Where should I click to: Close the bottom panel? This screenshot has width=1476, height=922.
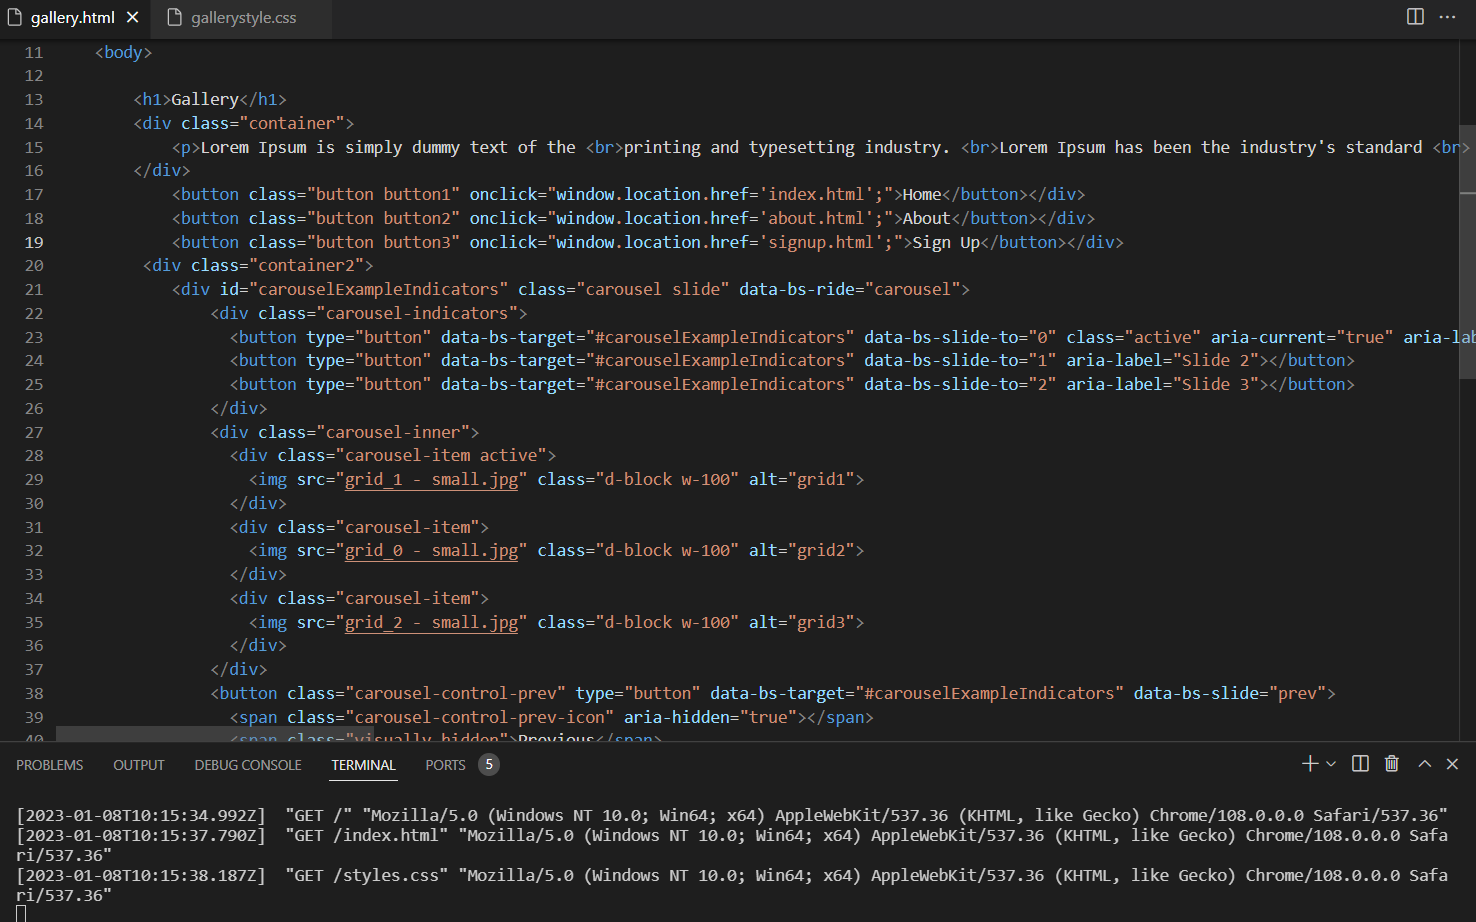coord(1453,764)
